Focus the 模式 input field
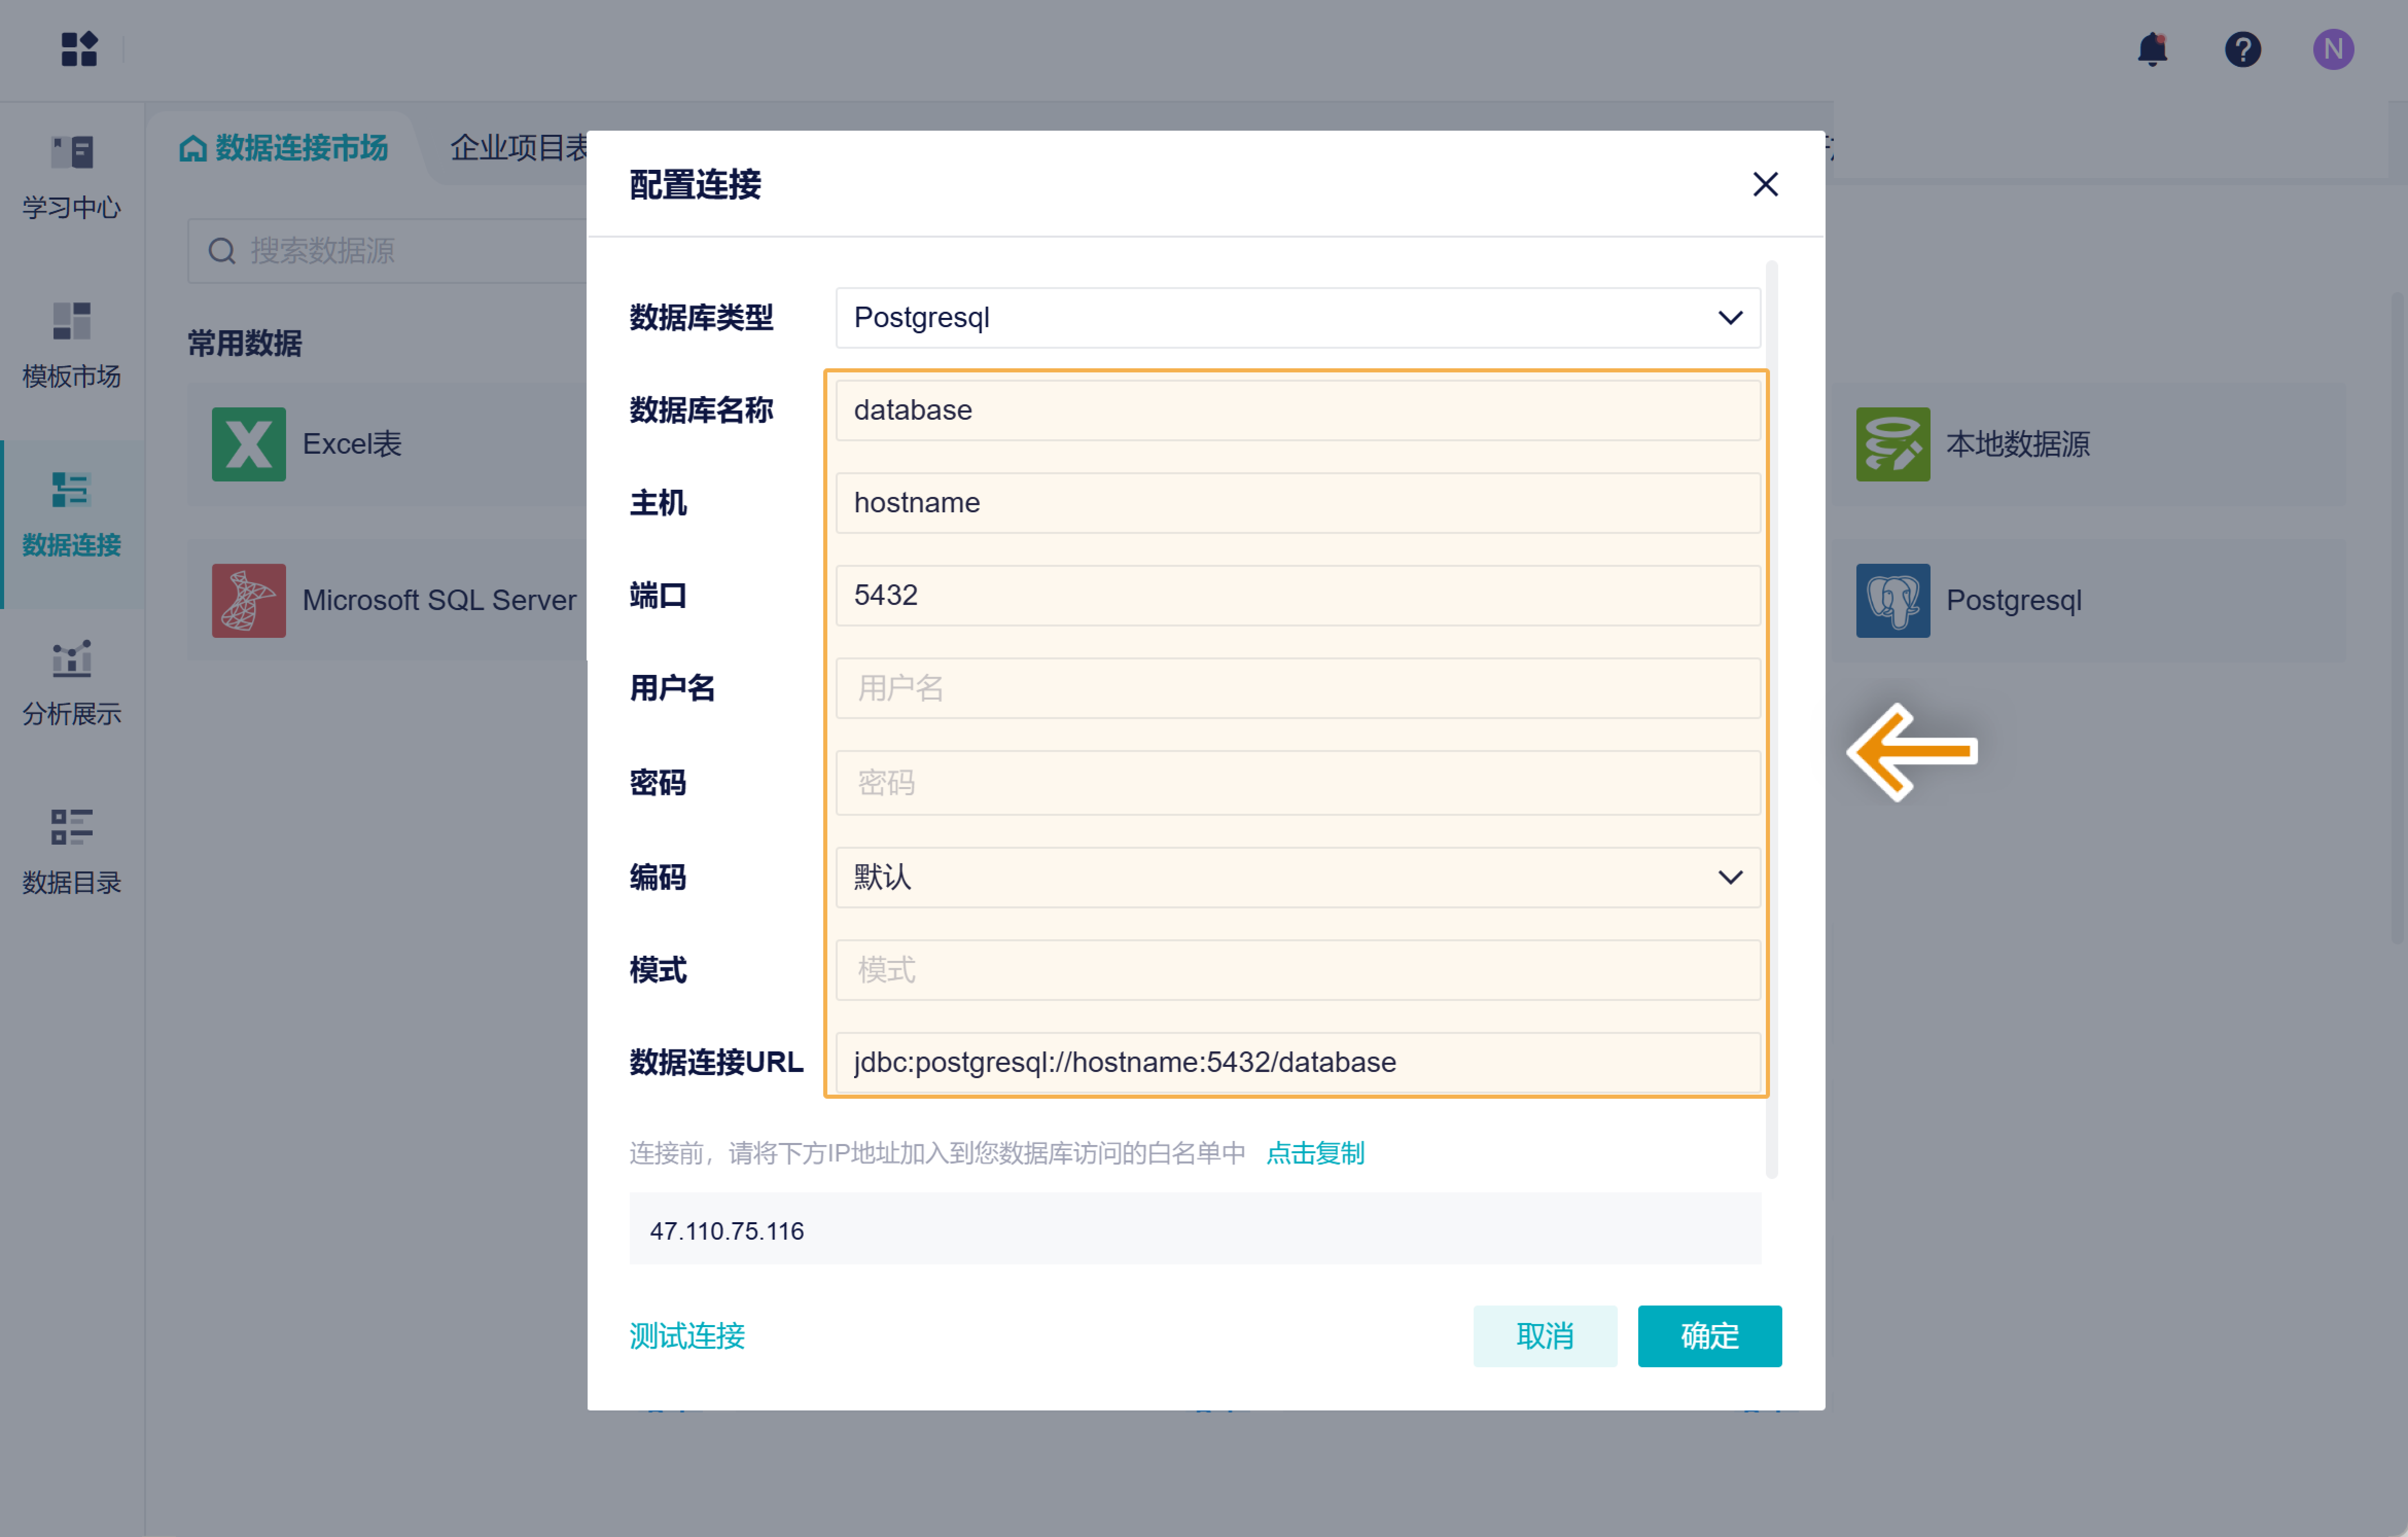The image size is (2408, 1537). (1298, 970)
